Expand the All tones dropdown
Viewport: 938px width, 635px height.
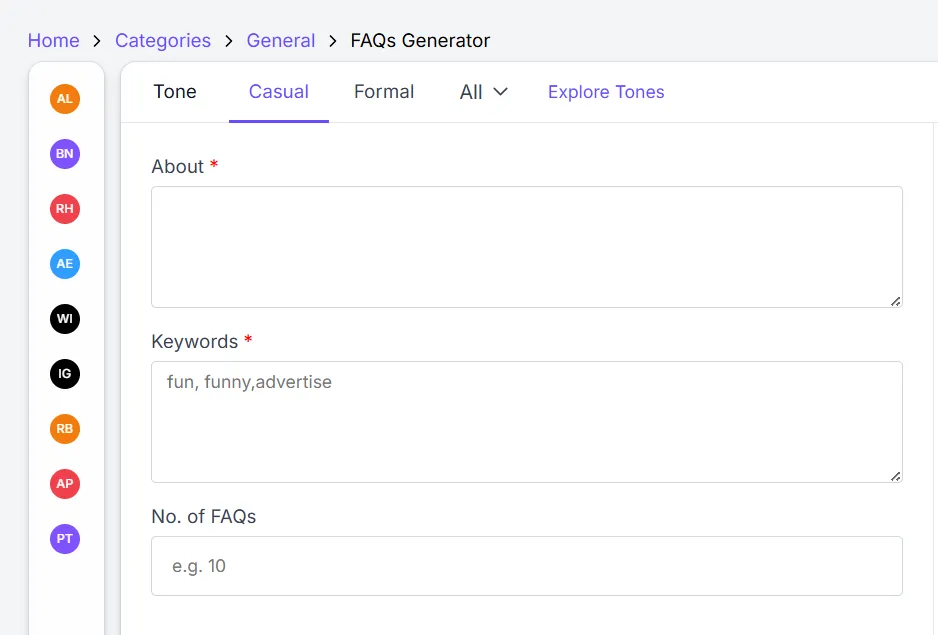(x=483, y=92)
